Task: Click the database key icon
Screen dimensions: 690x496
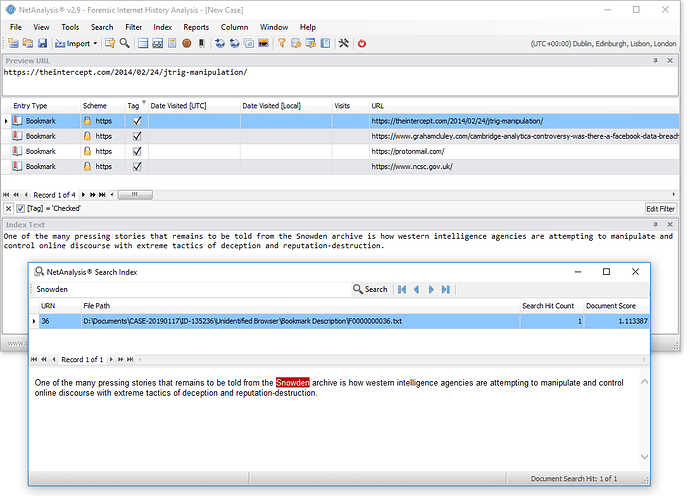Action: point(296,43)
